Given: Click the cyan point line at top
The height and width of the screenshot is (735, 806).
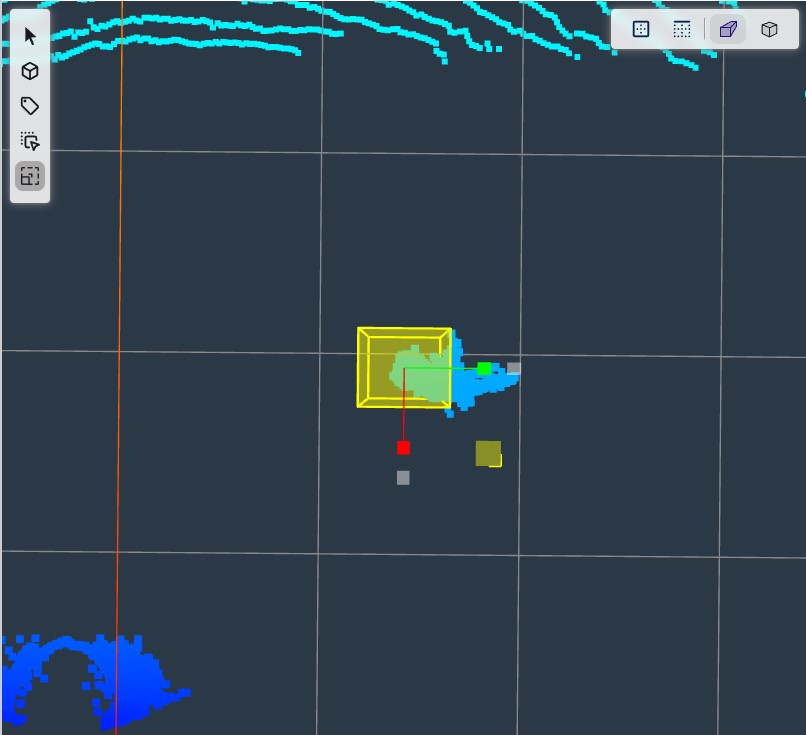Looking at the screenshot, I should (200, 30).
